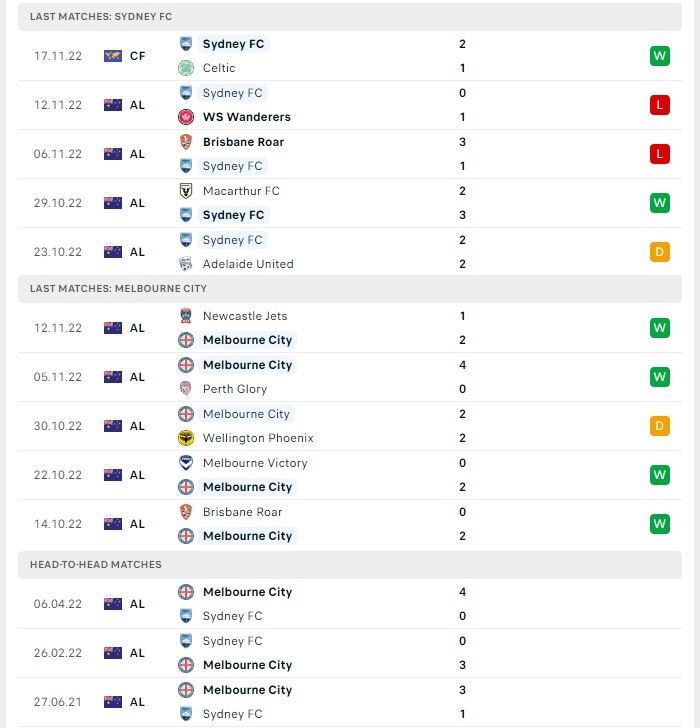This screenshot has width=700, height=728.
Task: Click the Celtic club crest icon
Action: (x=186, y=68)
